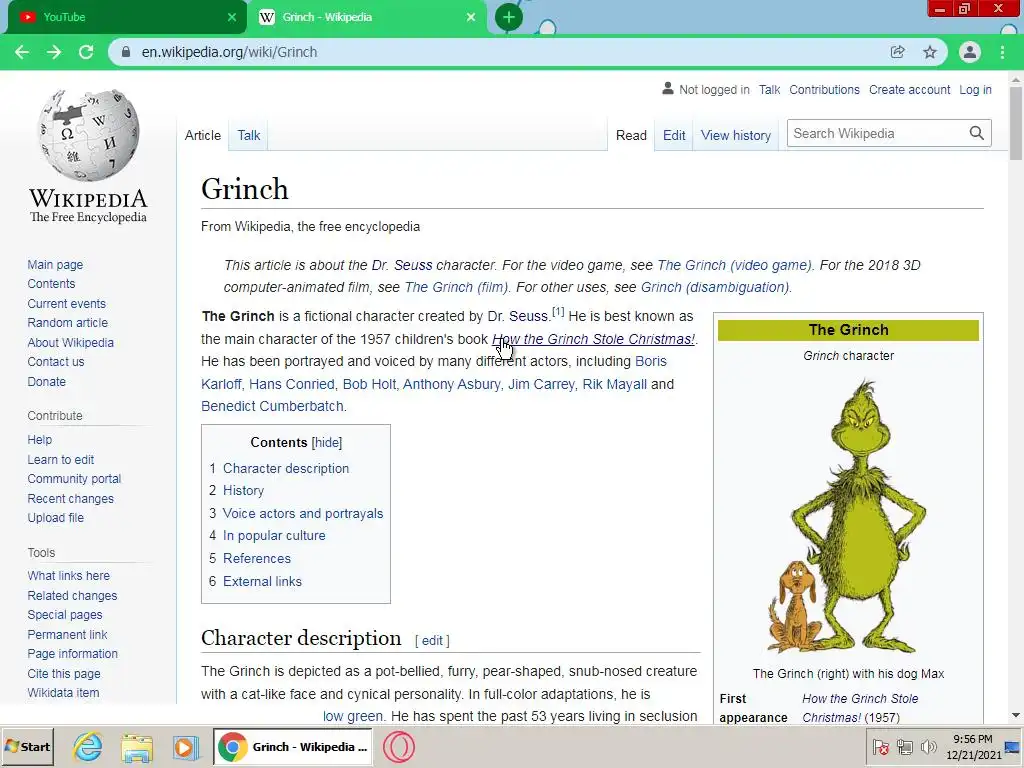Click the Start button
1024x768 pixels.
click(27, 746)
